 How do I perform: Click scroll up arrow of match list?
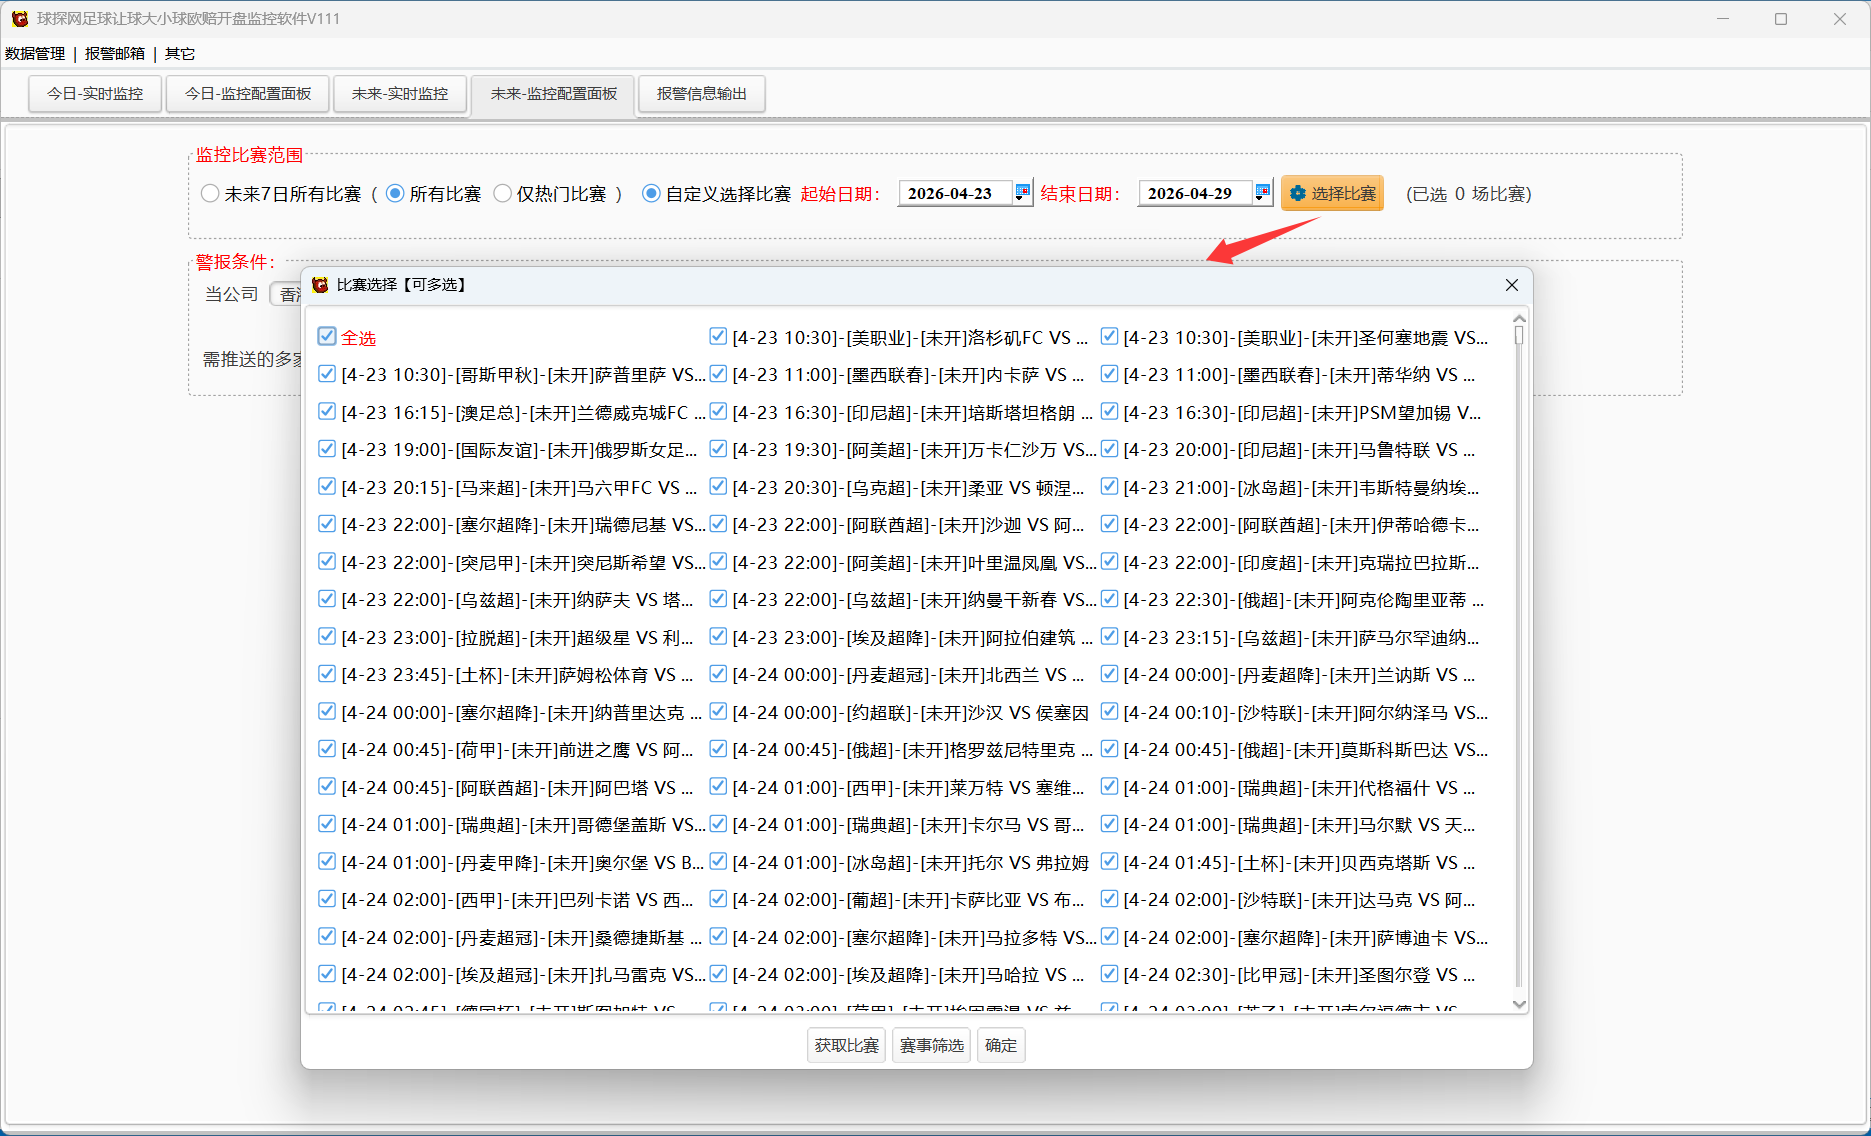click(1519, 318)
